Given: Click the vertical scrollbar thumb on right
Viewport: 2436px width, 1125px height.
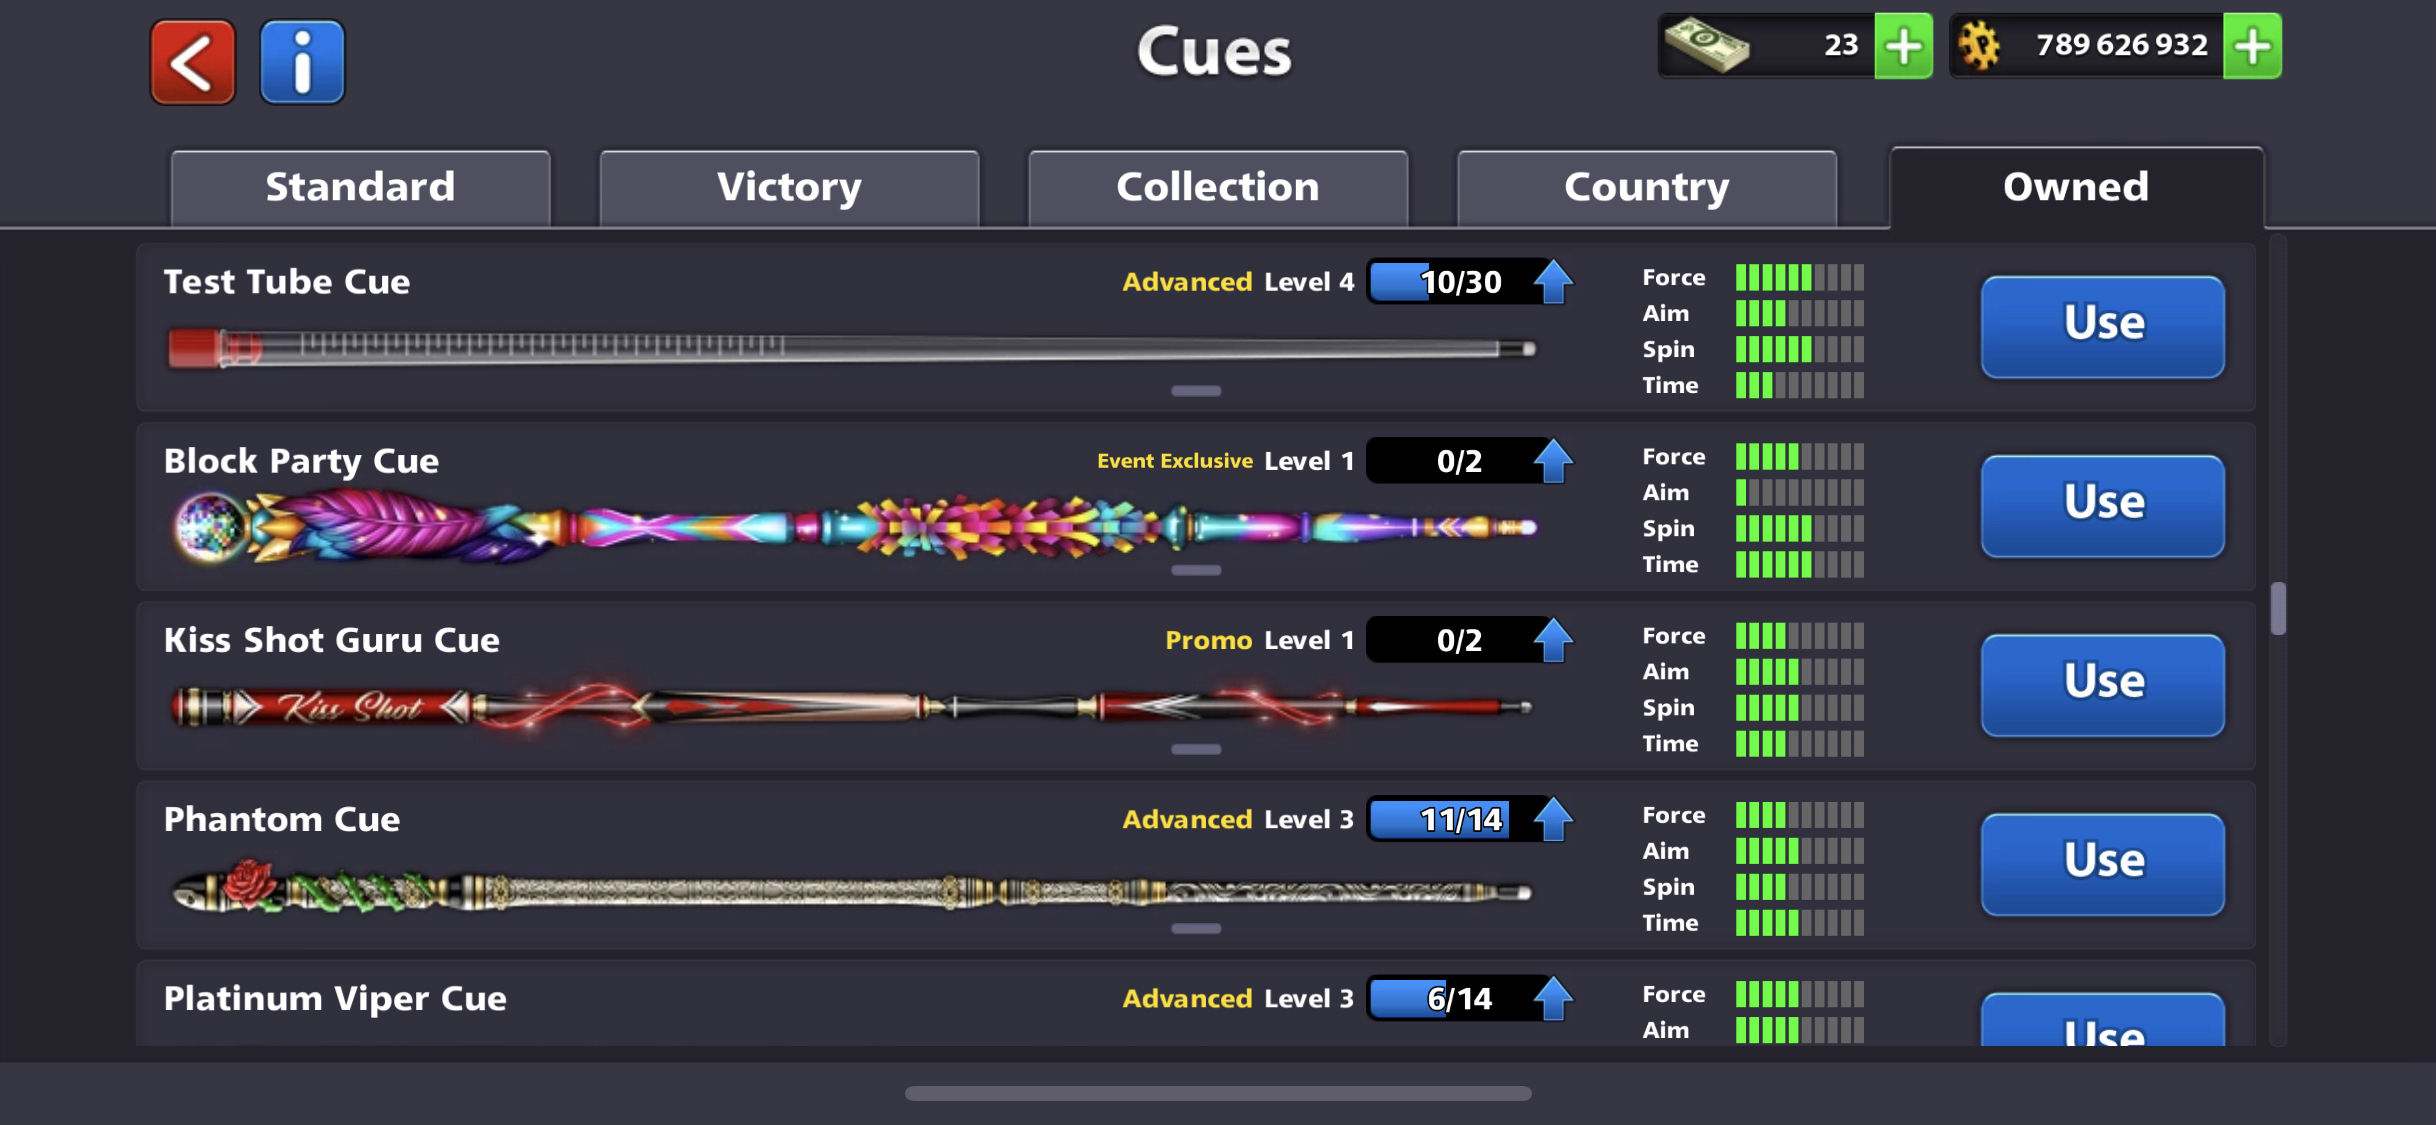Looking at the screenshot, I should click(2278, 608).
